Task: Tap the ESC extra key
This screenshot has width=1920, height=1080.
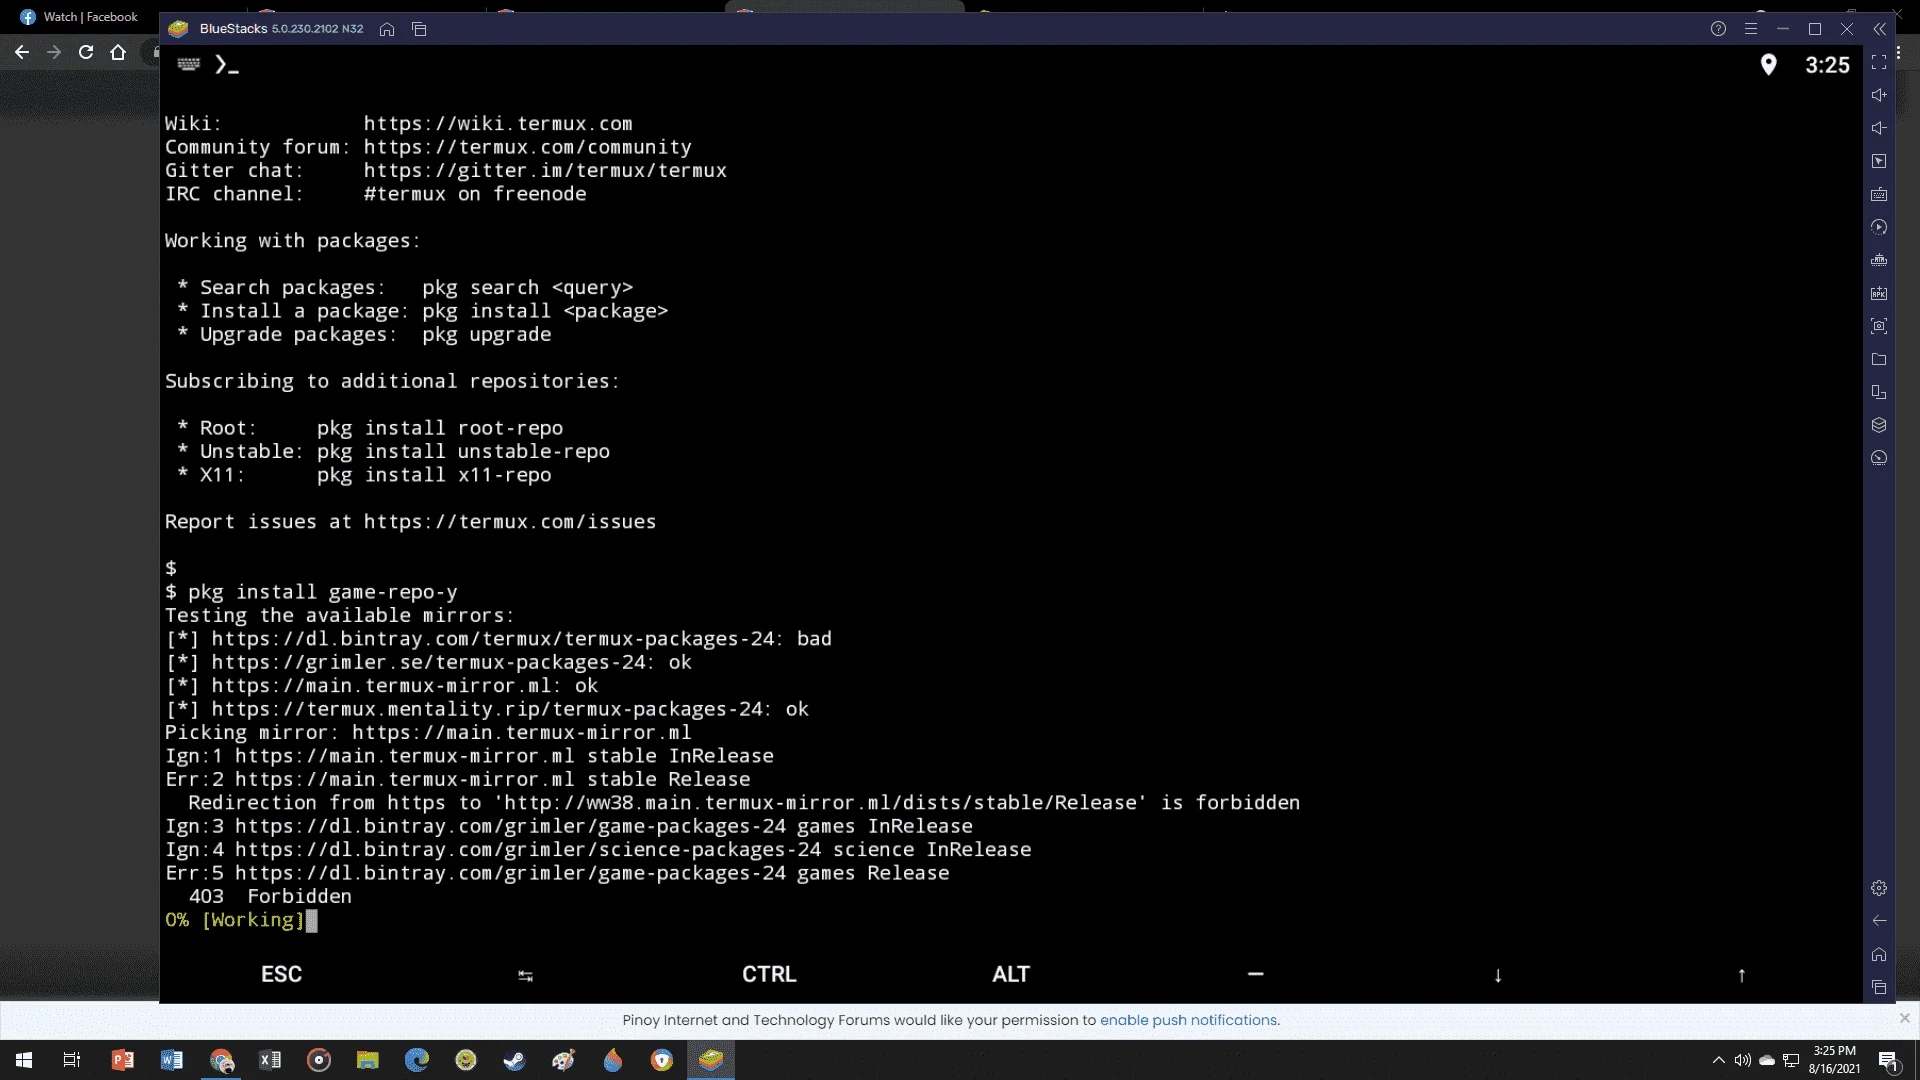Action: [281, 974]
